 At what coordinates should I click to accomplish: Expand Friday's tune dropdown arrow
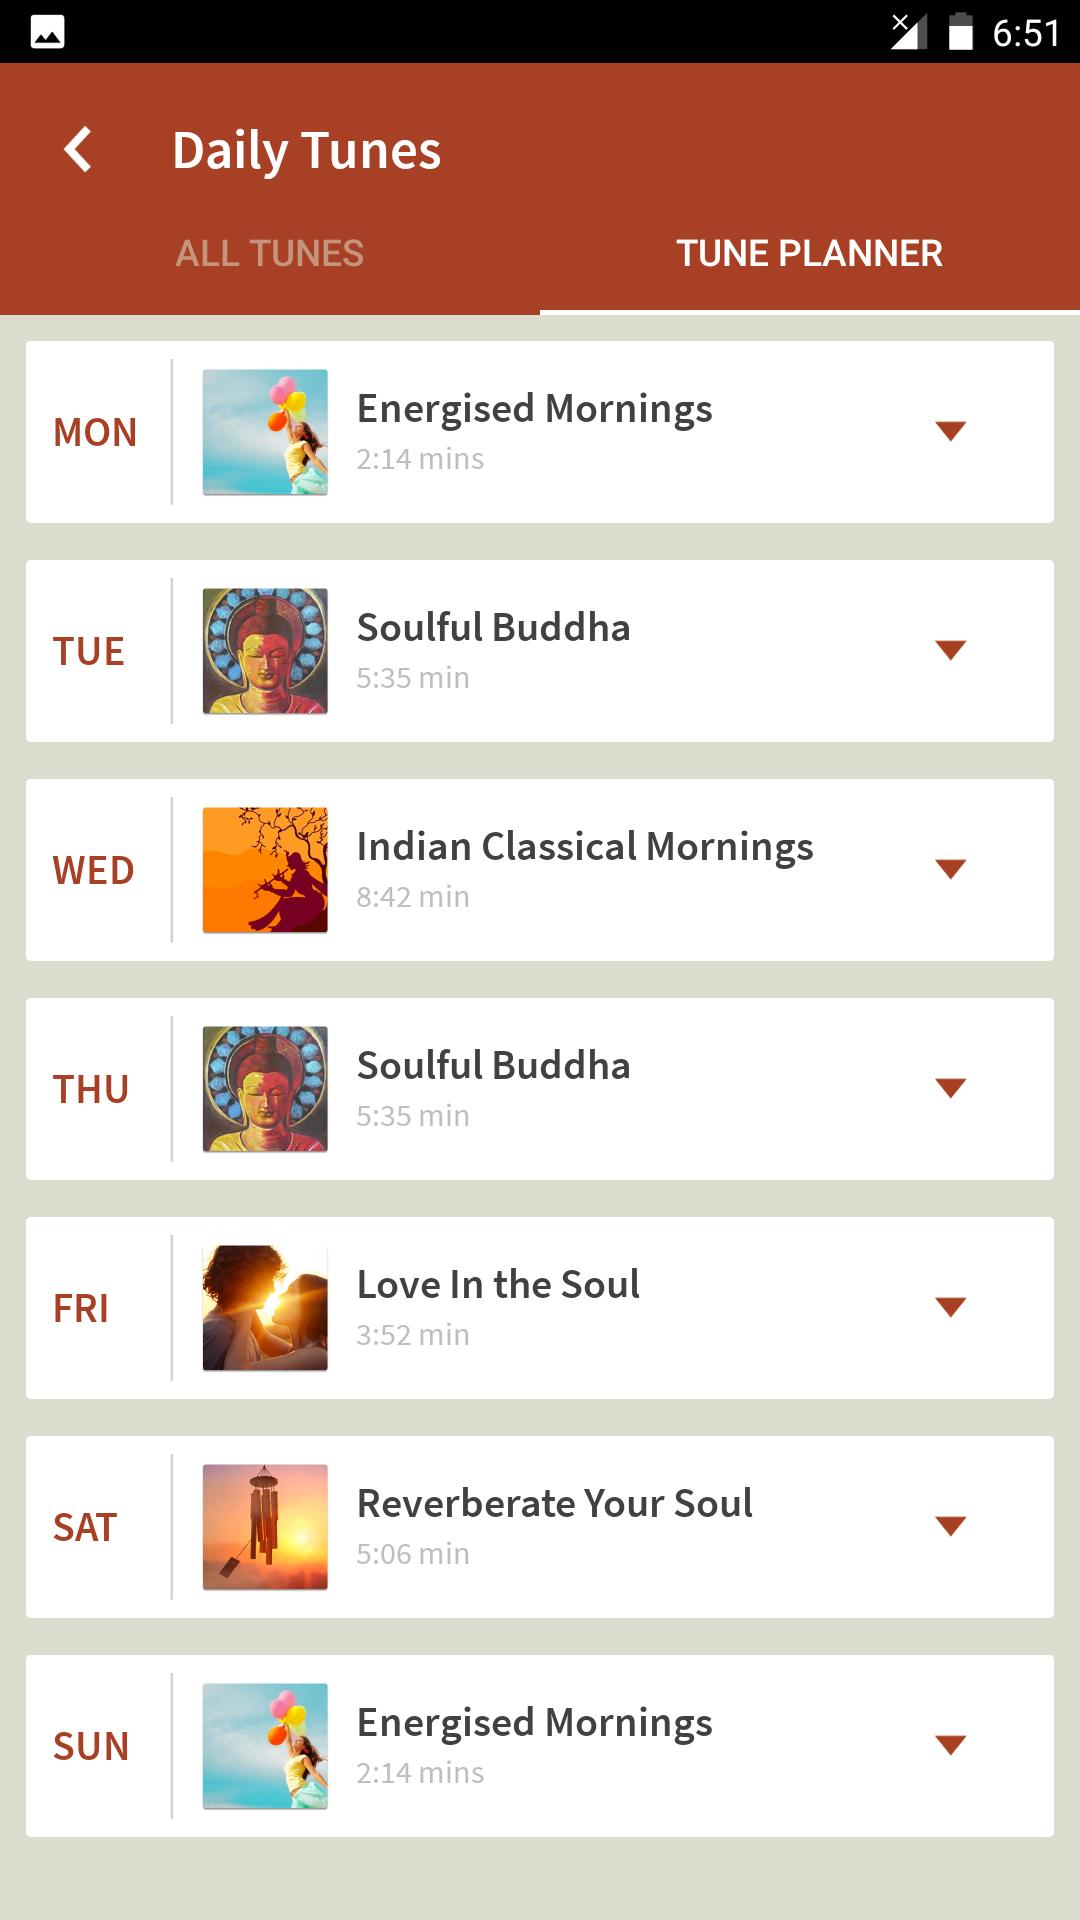(x=950, y=1307)
